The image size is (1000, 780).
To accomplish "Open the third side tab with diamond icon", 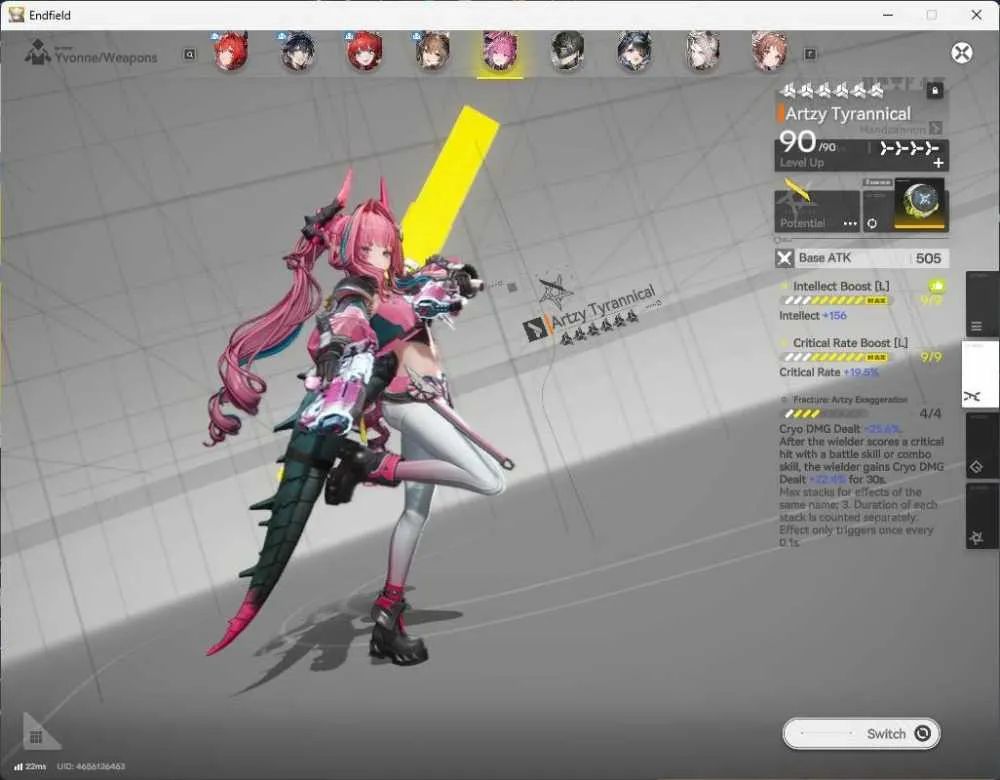I will tap(982, 446).
